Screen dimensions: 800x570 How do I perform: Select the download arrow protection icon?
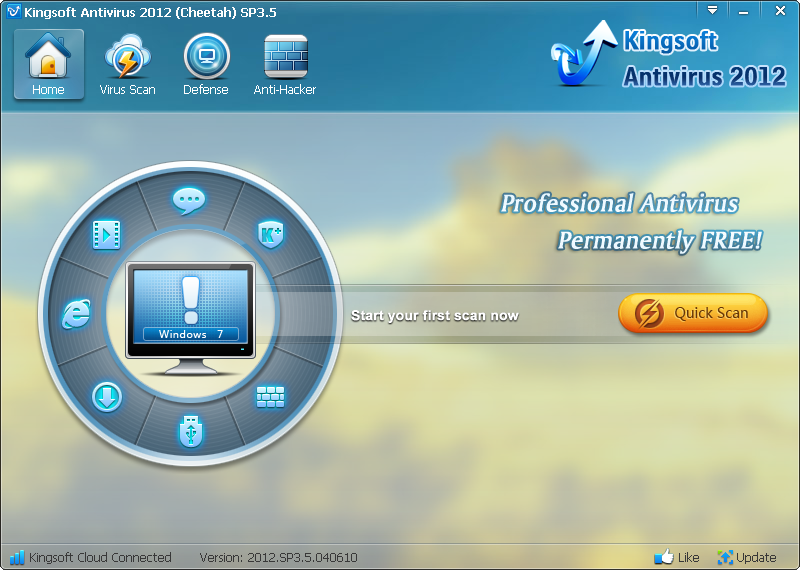pyautogui.click(x=107, y=397)
